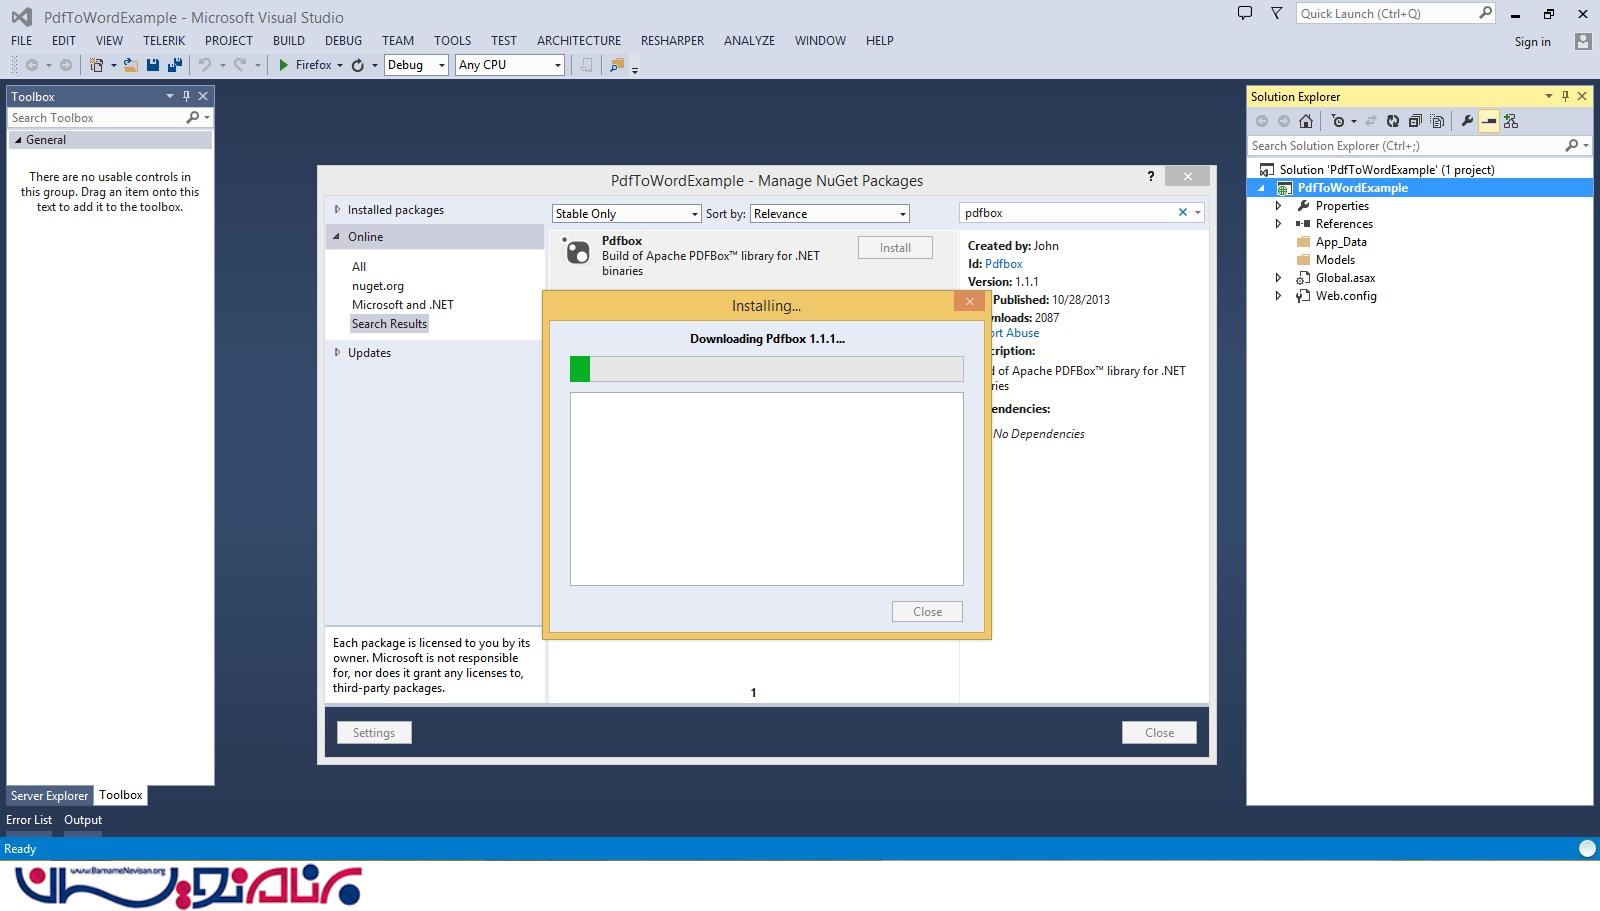The image size is (1600, 911).
Task: Open the BUILD menu
Action: point(288,41)
